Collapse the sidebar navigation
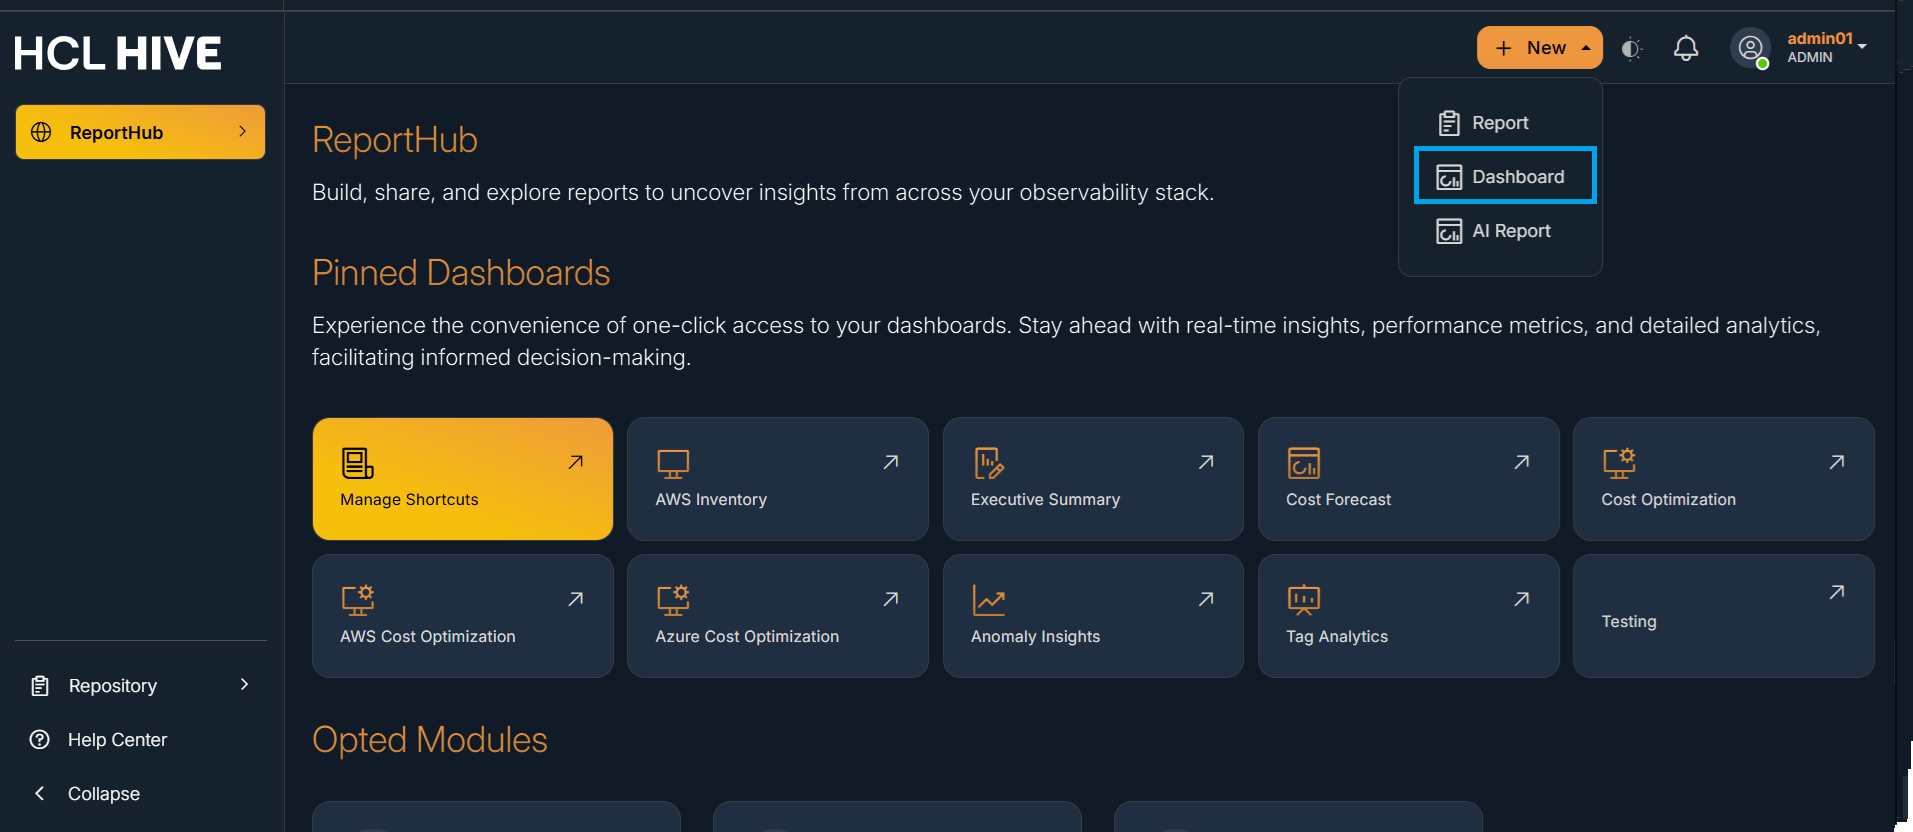Screen dimensions: 1913x832 (x=103, y=794)
